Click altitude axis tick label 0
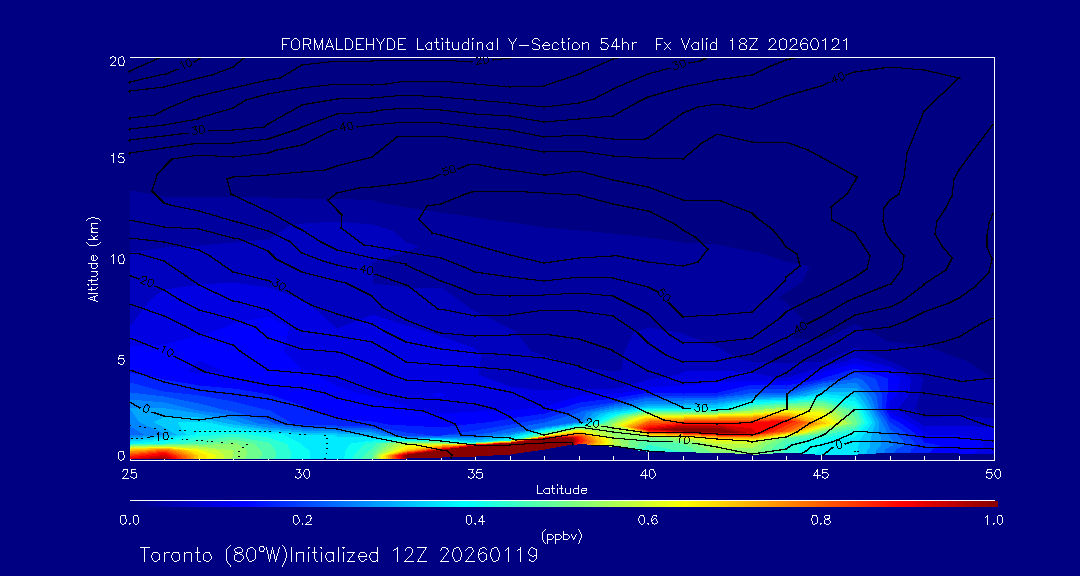 121,455
